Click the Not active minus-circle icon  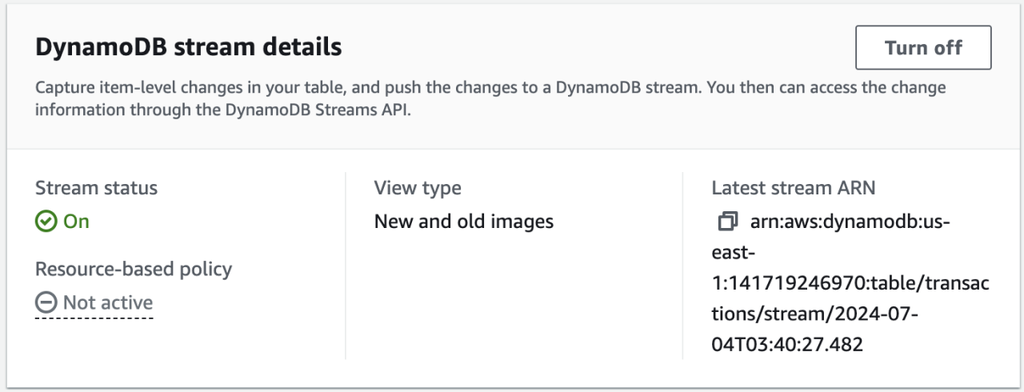coord(46,302)
